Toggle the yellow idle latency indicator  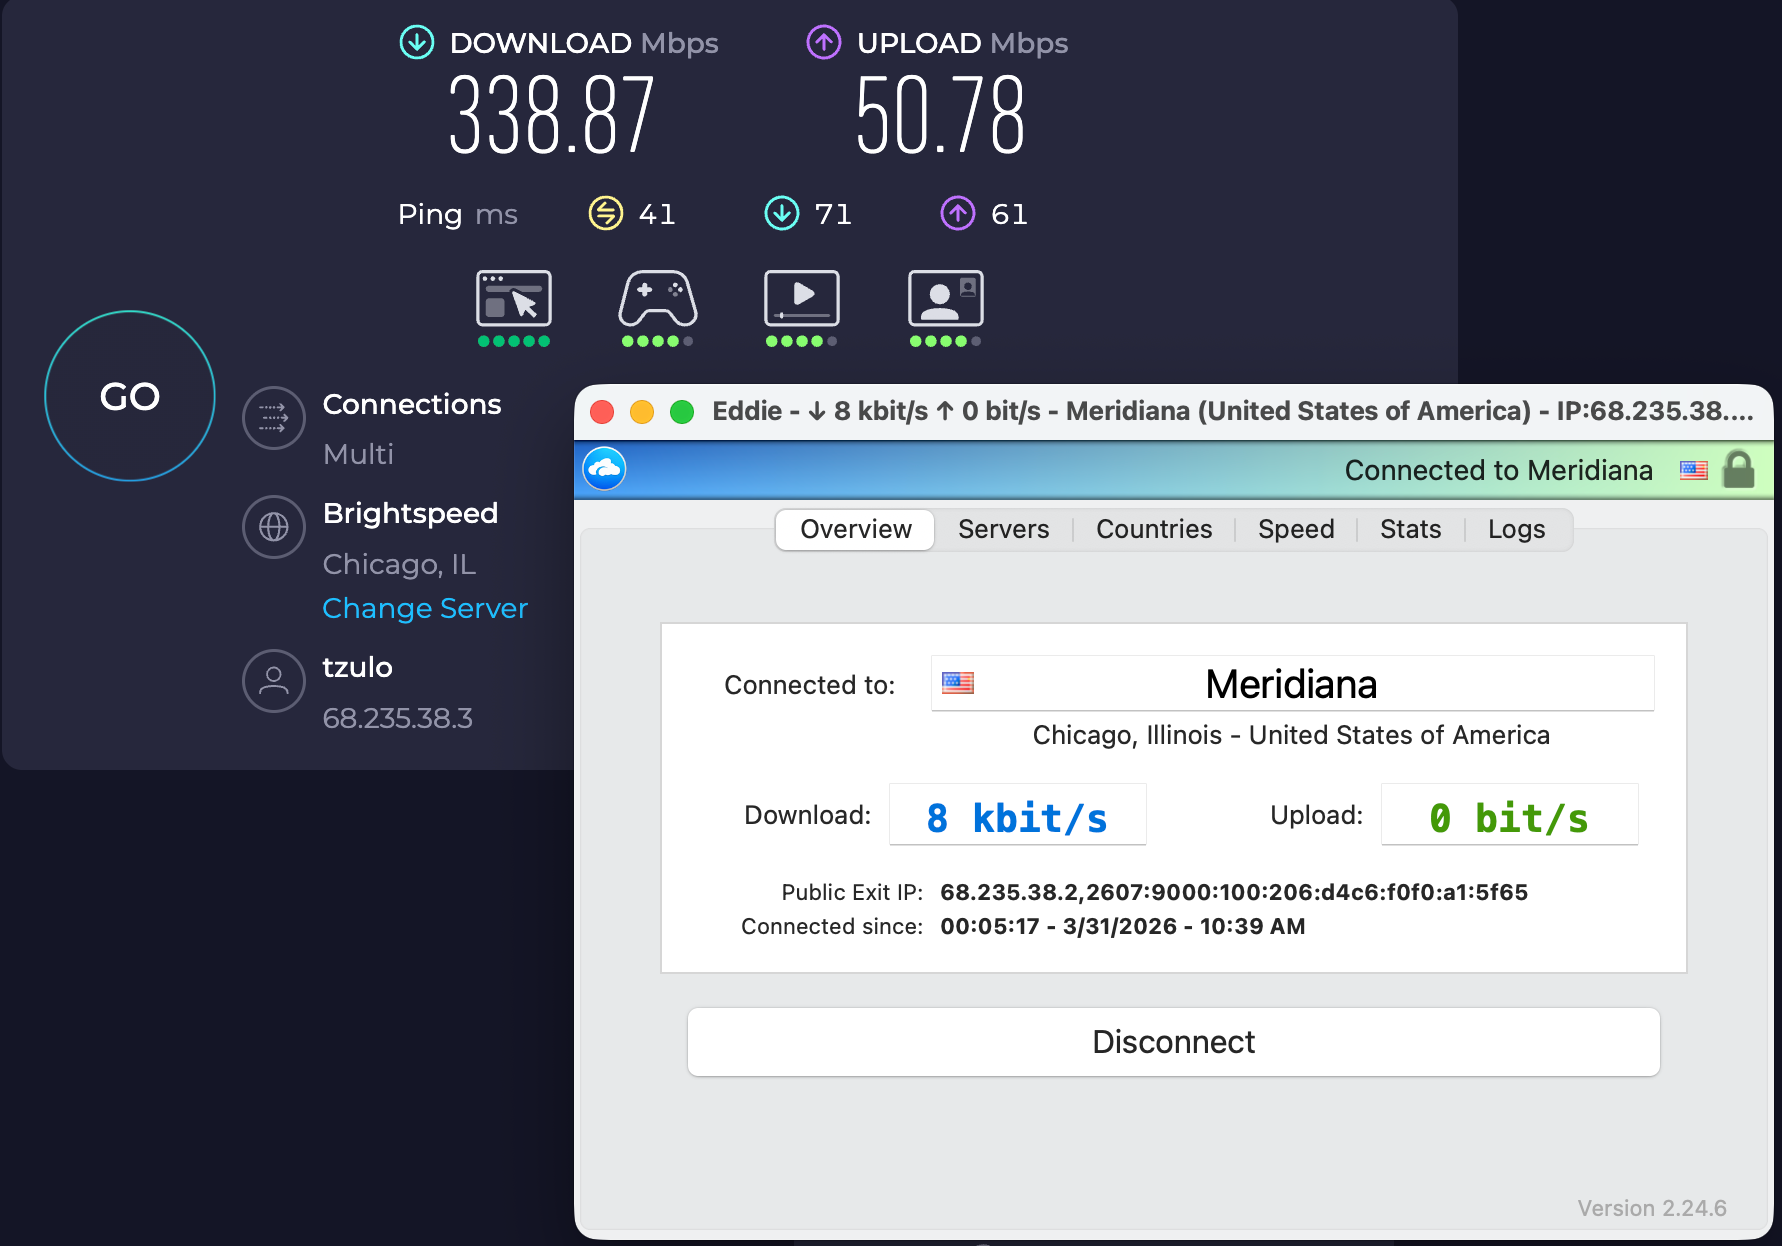(604, 213)
